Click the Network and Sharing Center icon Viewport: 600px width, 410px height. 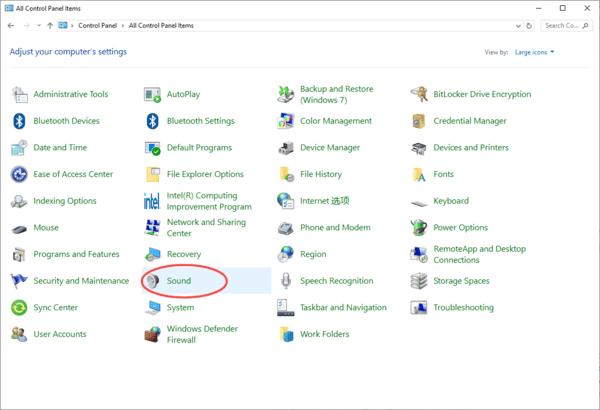pos(152,228)
